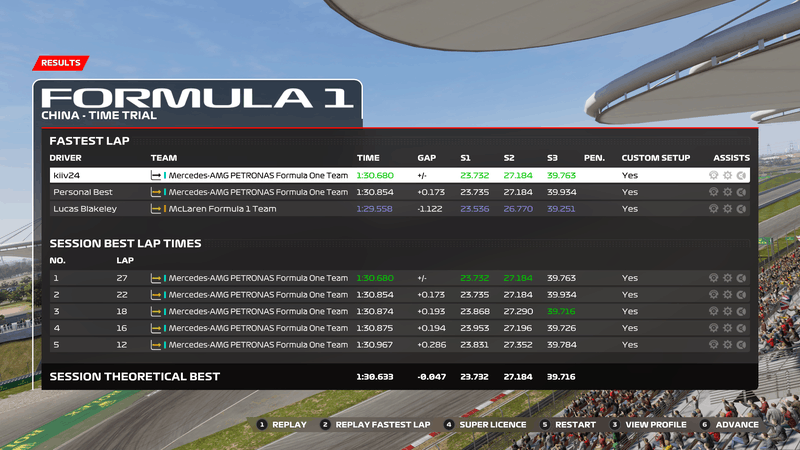Click braking assist icon in Personal Best row

pyautogui.click(x=713, y=192)
